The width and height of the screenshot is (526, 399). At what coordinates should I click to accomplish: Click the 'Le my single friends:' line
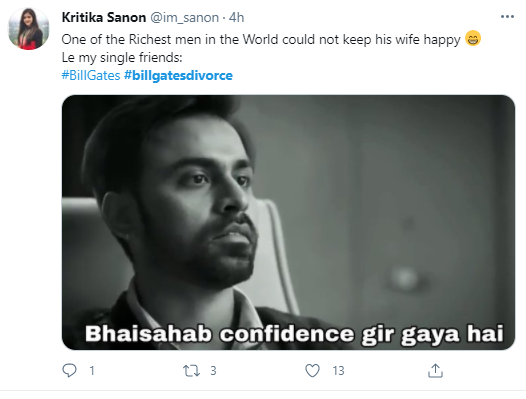tap(122, 58)
